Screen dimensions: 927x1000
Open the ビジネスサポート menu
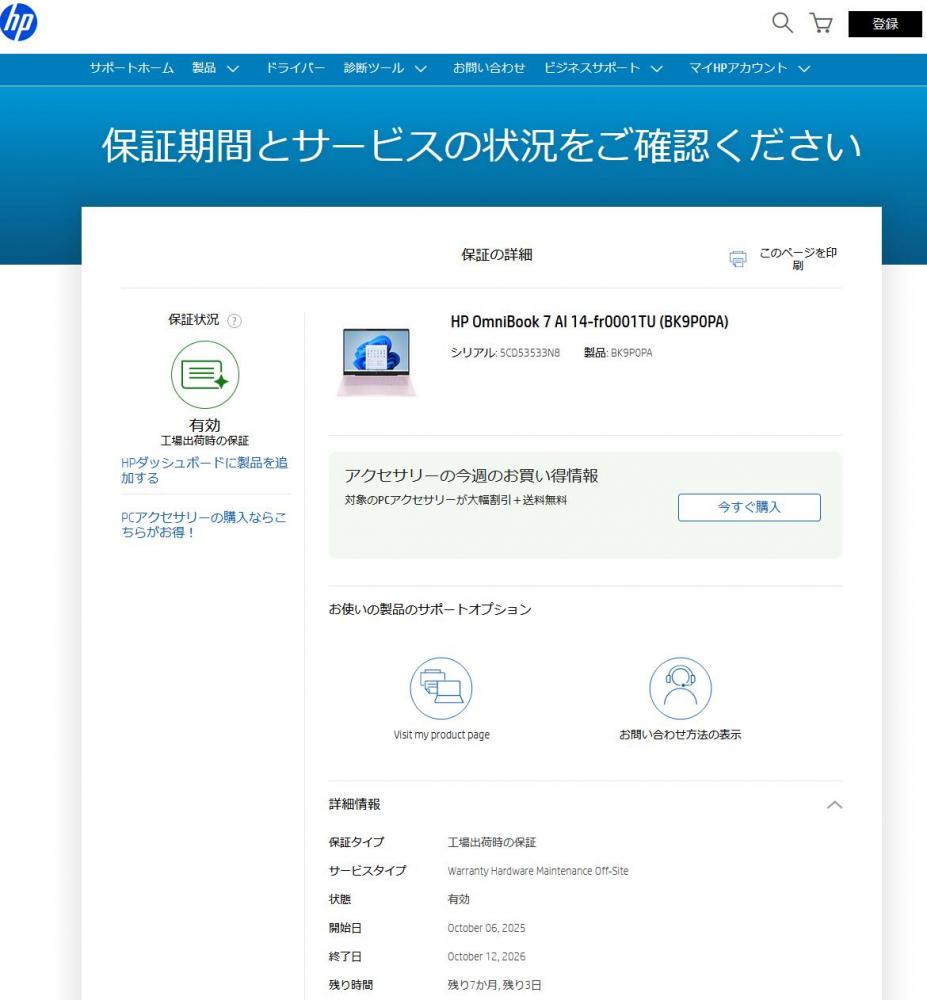592,68
